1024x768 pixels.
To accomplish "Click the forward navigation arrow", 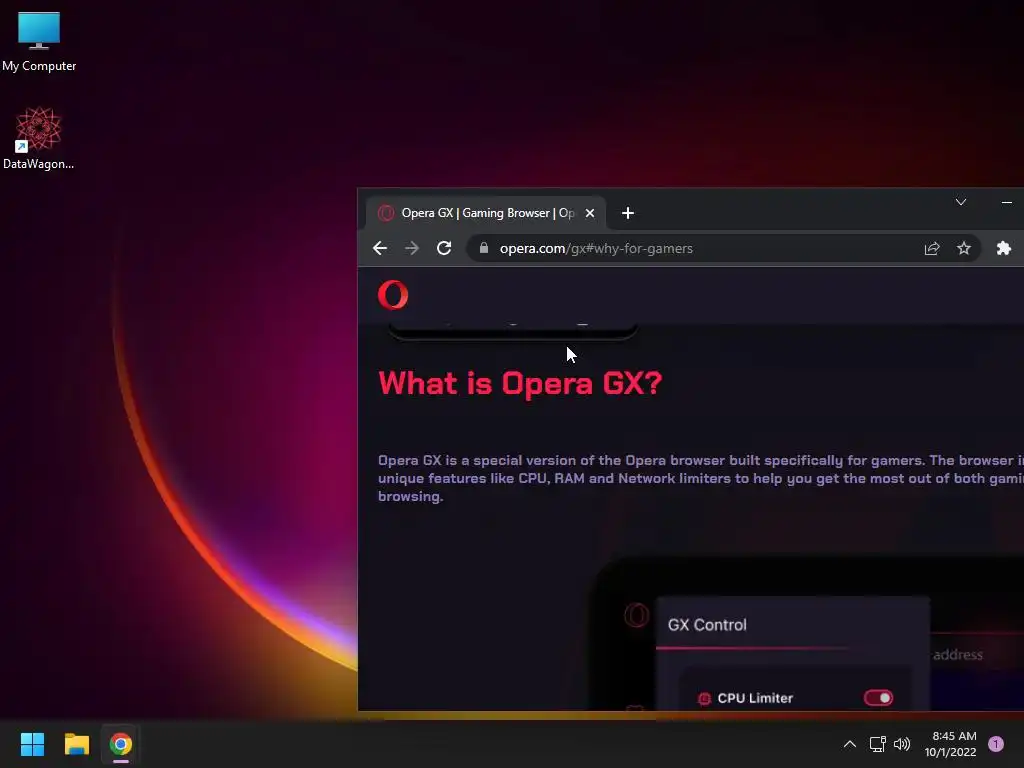I will (x=412, y=248).
